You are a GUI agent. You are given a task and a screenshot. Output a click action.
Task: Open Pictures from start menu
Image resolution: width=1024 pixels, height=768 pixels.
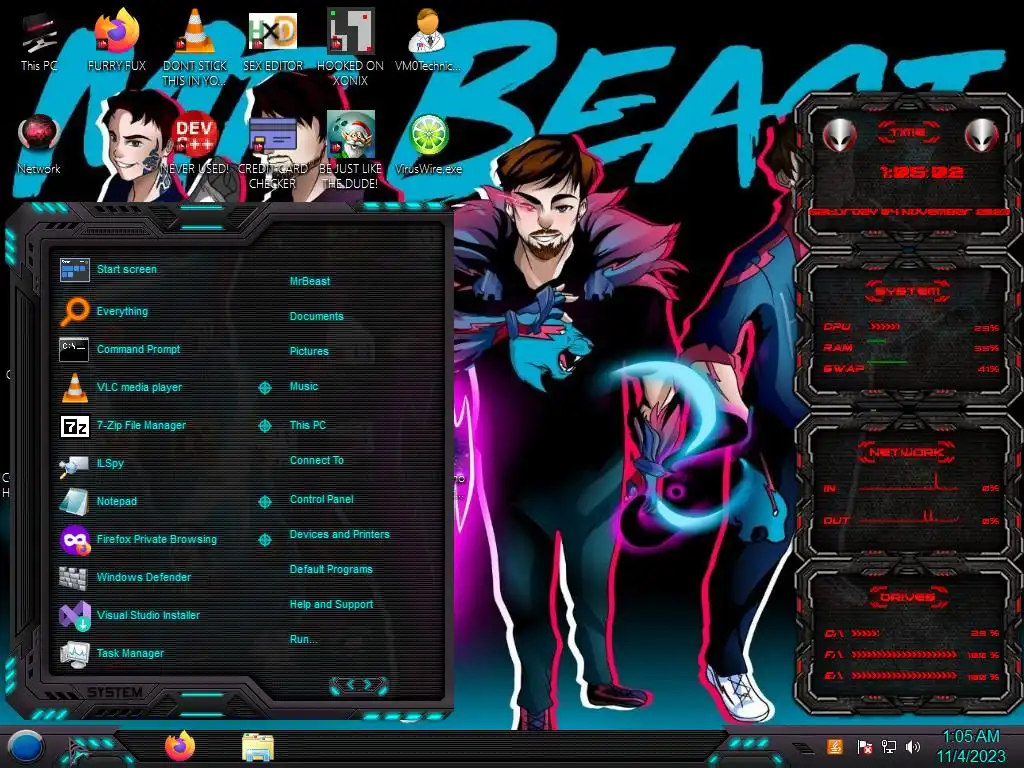coord(309,351)
